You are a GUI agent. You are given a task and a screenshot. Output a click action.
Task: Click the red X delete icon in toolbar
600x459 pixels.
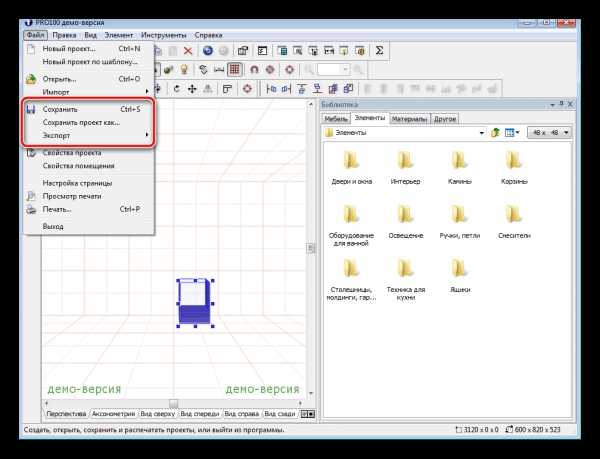point(189,49)
